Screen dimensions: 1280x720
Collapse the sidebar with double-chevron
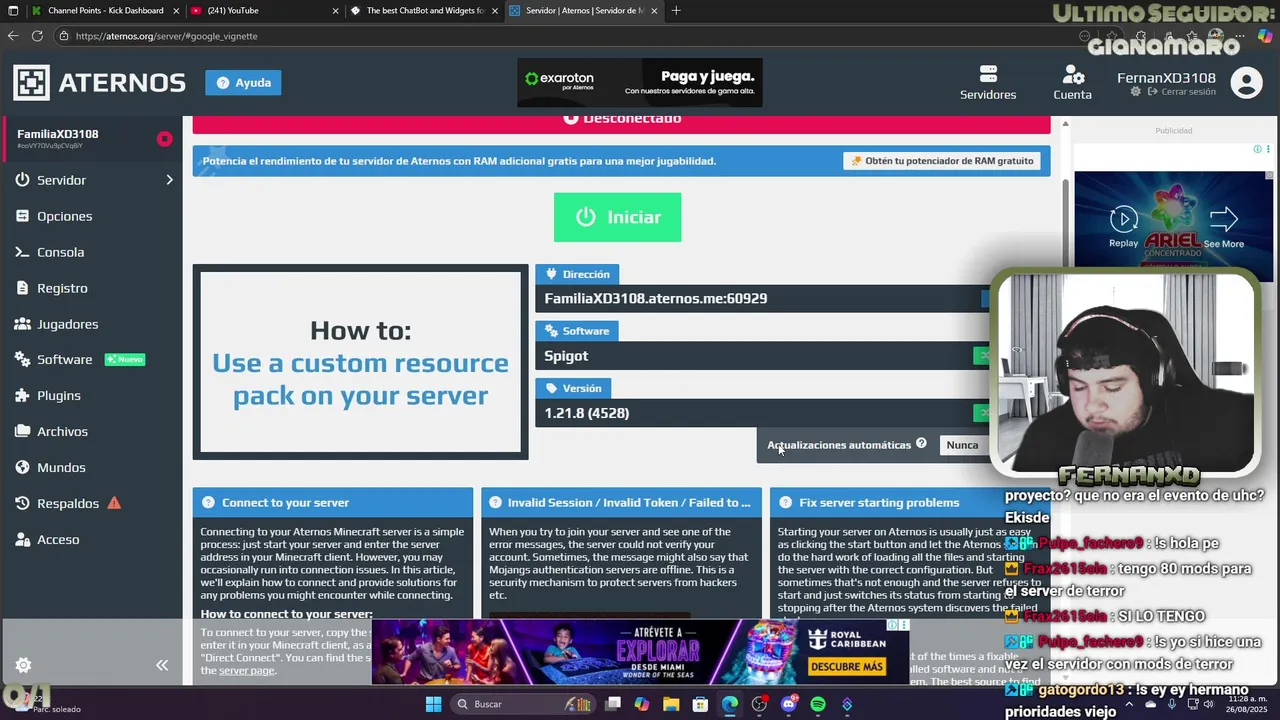[x=162, y=665]
